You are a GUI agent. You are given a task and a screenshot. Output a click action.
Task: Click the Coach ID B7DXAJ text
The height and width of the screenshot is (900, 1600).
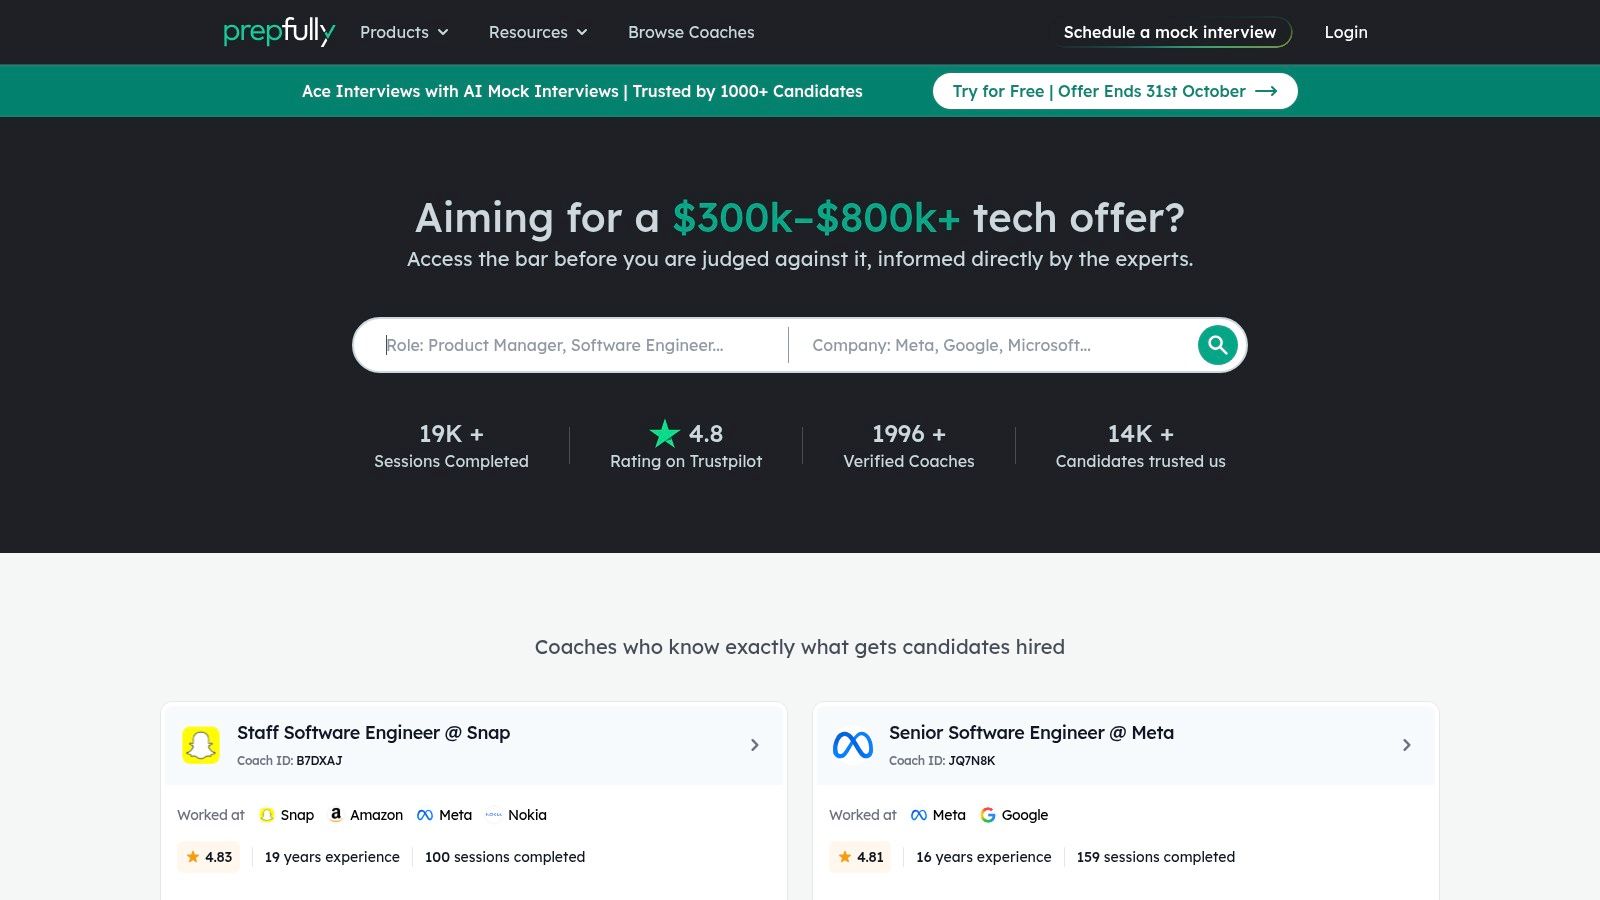point(290,761)
